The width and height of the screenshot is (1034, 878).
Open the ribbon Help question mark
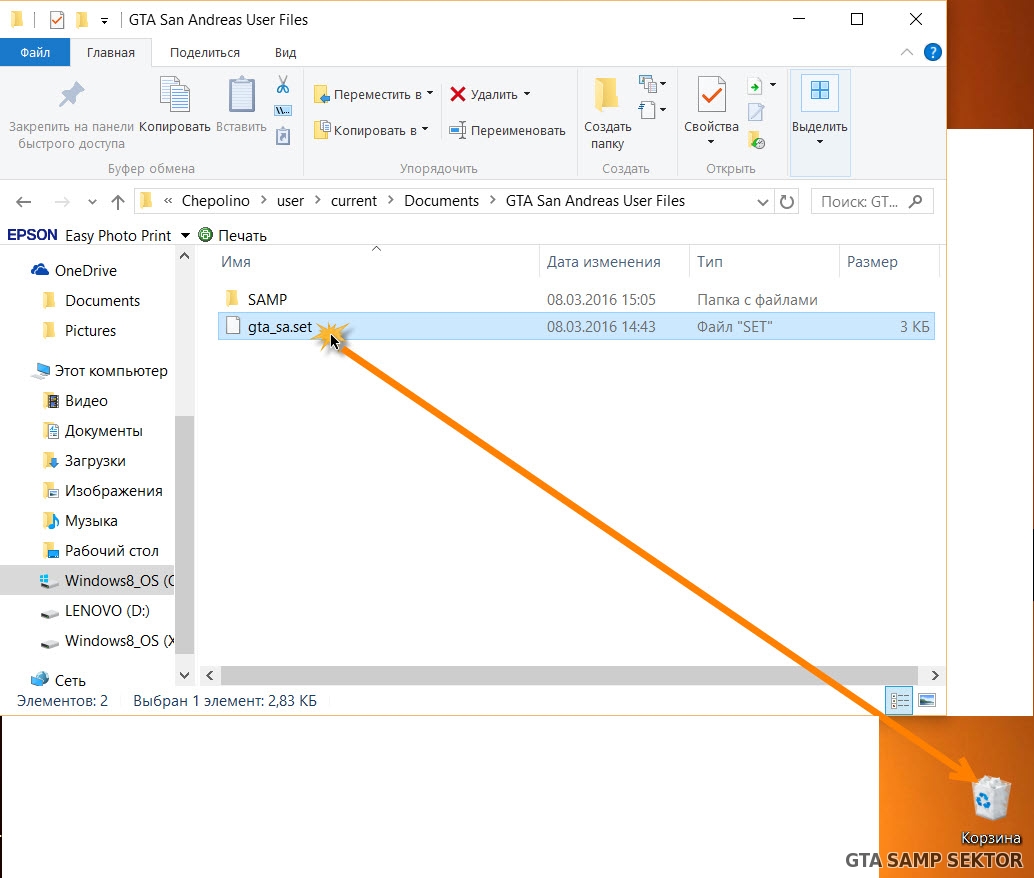(932, 52)
